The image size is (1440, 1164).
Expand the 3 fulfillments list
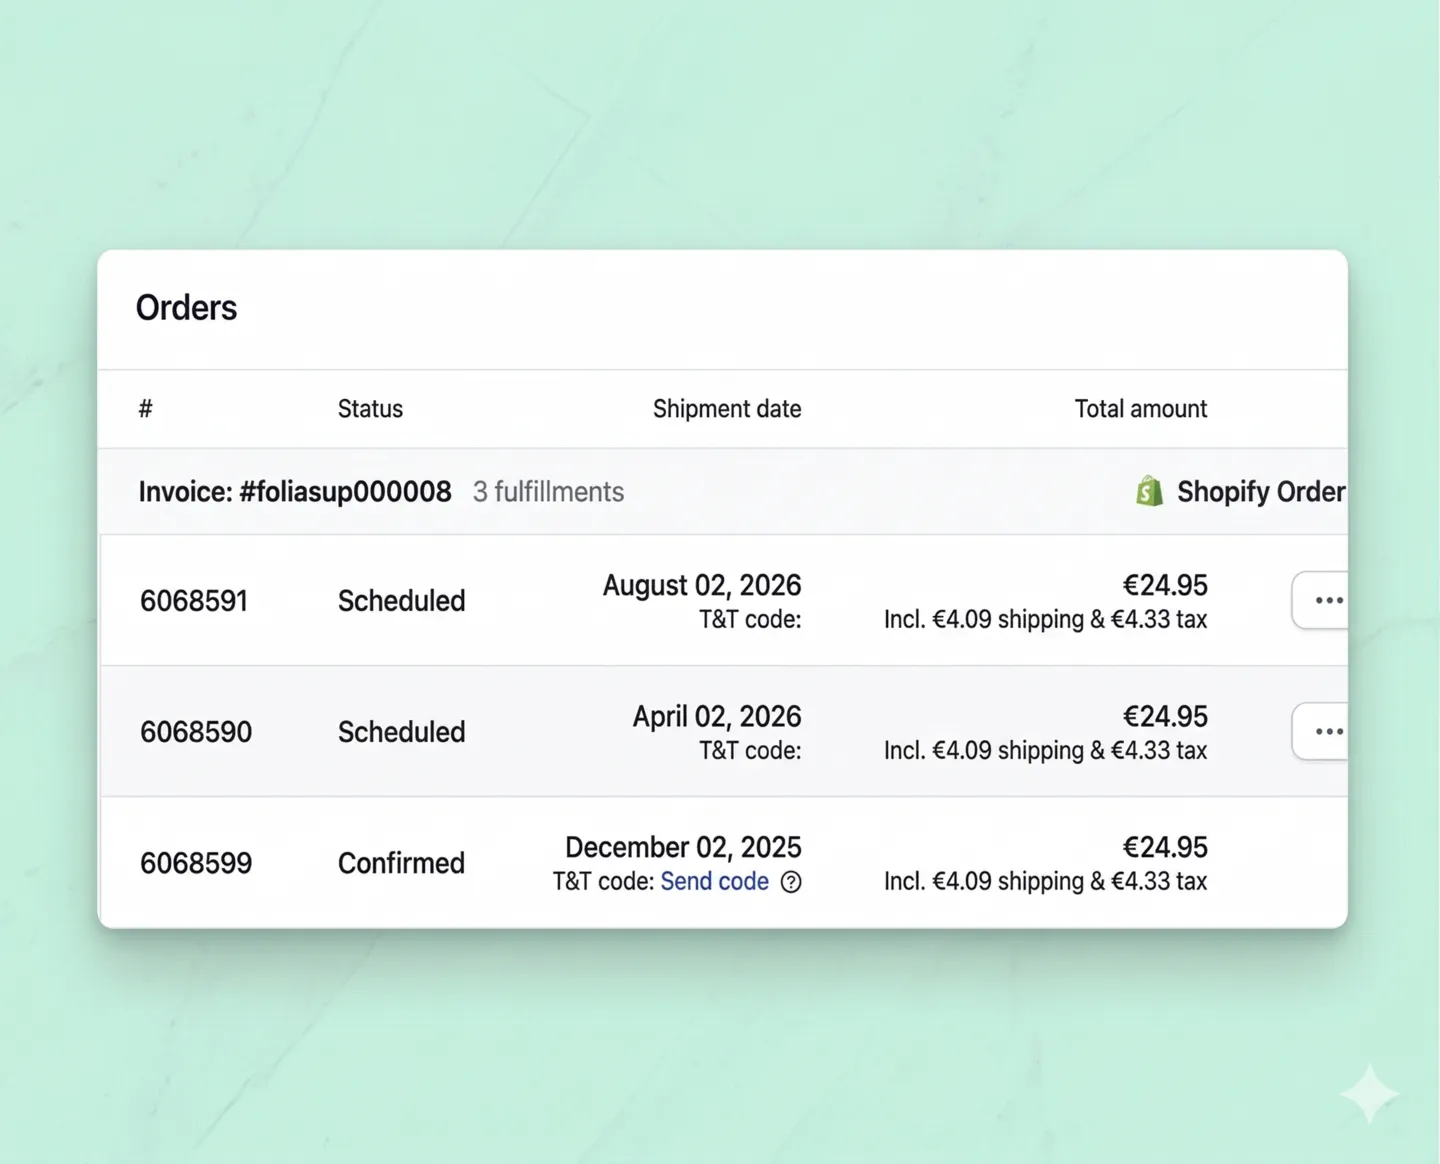click(x=548, y=491)
